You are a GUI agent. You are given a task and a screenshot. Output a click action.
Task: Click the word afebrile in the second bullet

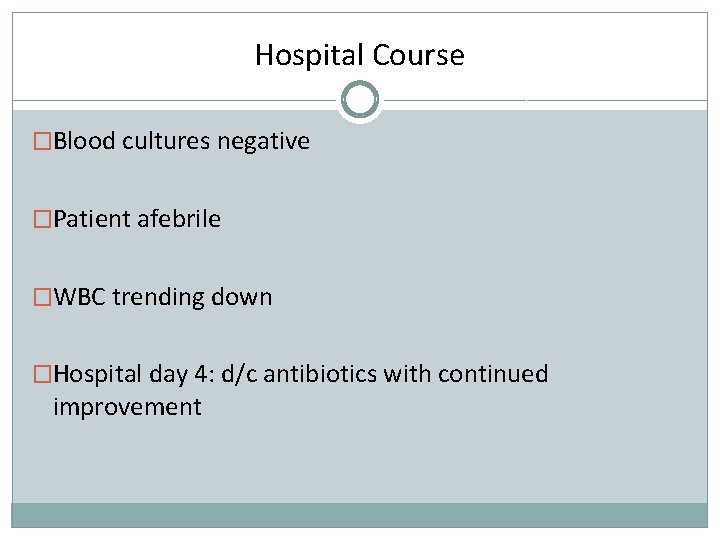[x=180, y=220]
